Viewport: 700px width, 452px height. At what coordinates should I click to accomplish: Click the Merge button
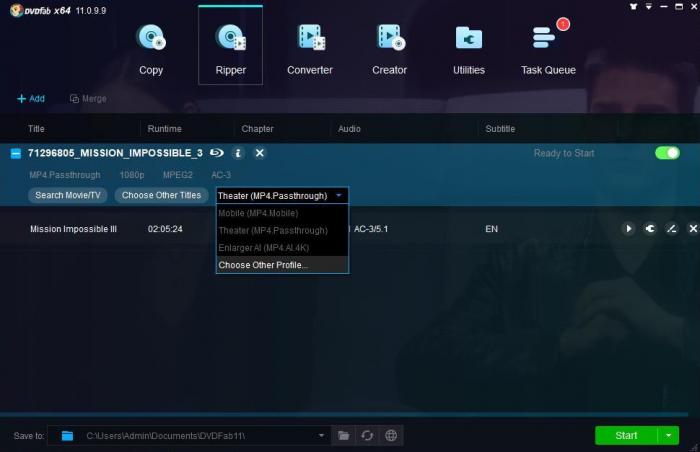[x=88, y=99]
